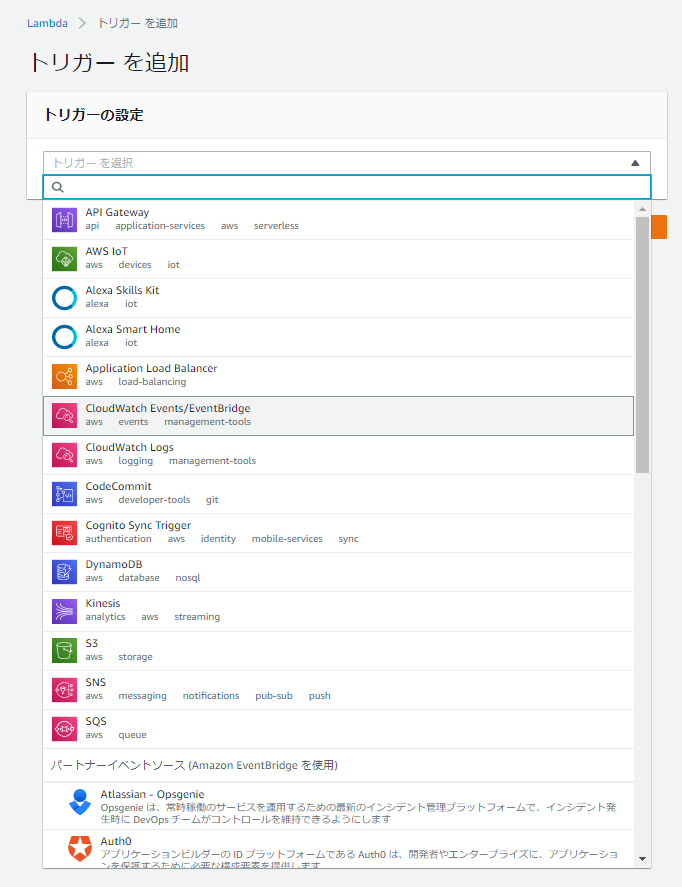Open the trigger selection combo box
This screenshot has height=887, width=682.
[347, 163]
